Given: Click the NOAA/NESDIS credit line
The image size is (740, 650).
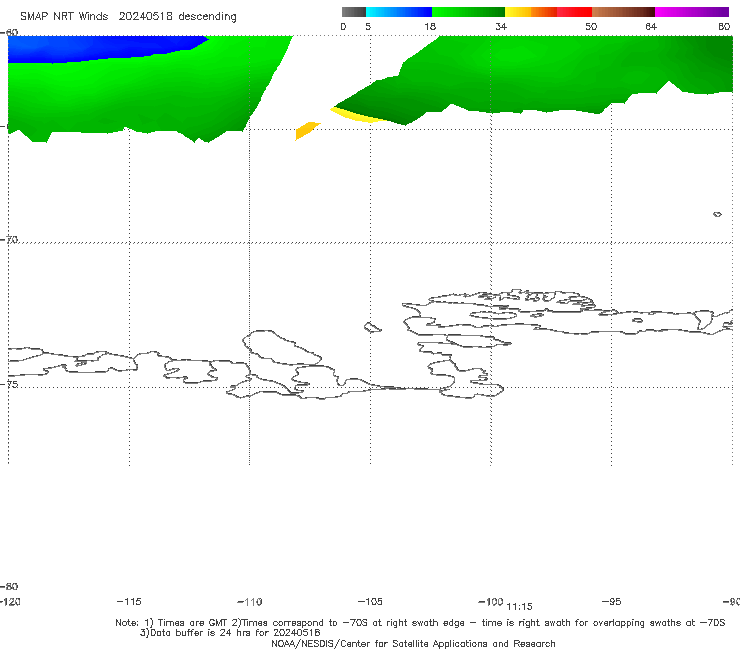Looking at the screenshot, I should [413, 643].
